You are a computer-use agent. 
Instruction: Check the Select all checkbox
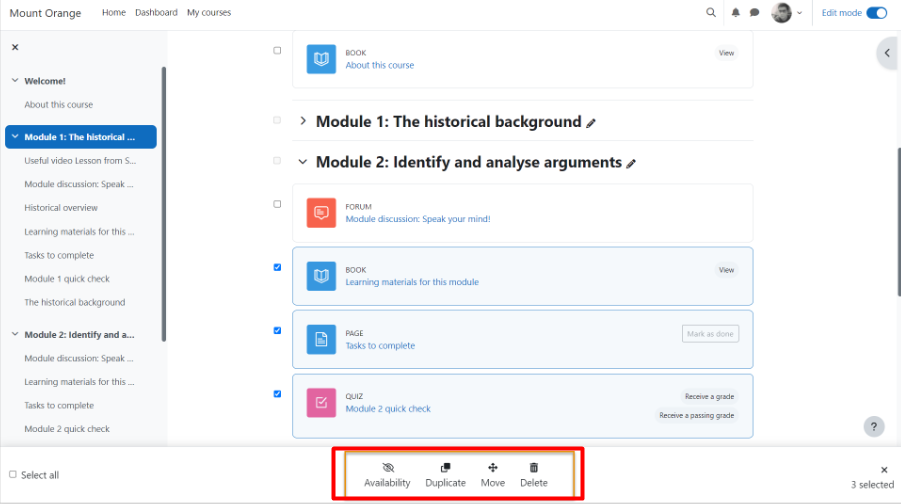coord(13,475)
